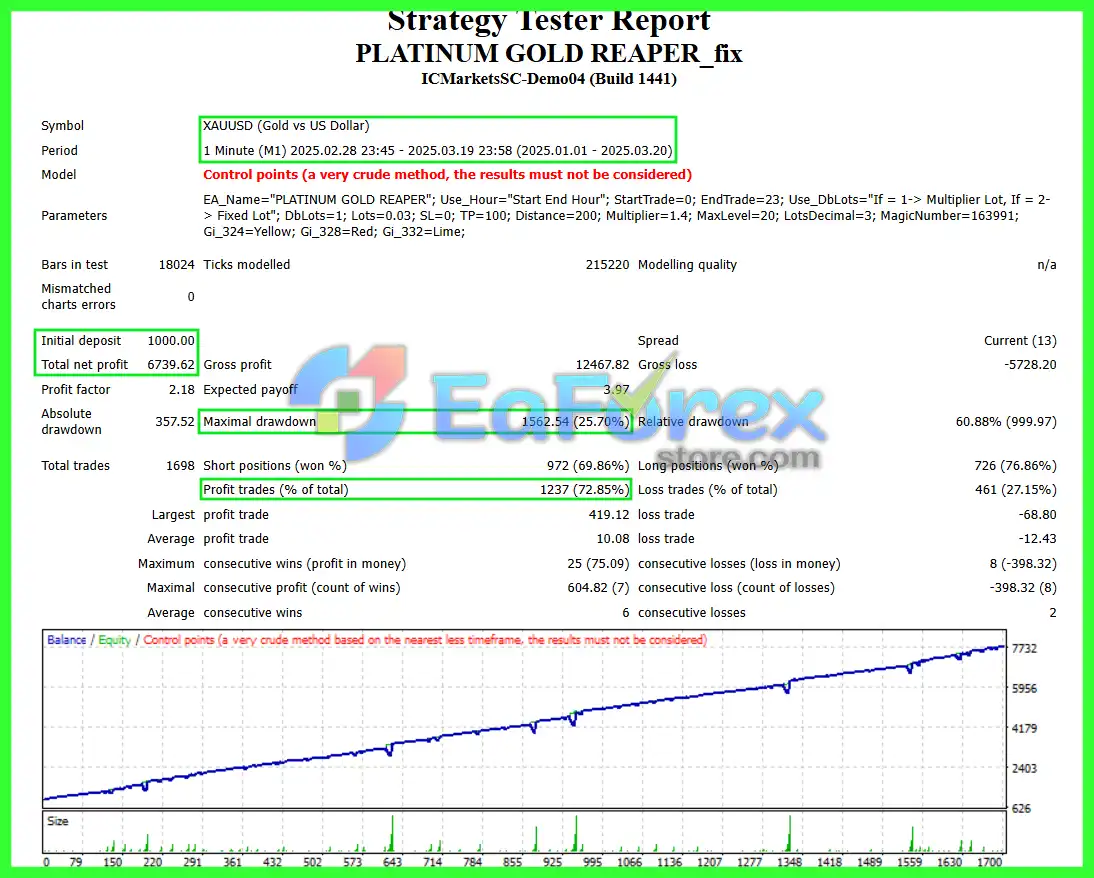Click the "PLATINUM GOLD REAPER_fix" report heading
The image size is (1094, 878).
click(x=549, y=53)
